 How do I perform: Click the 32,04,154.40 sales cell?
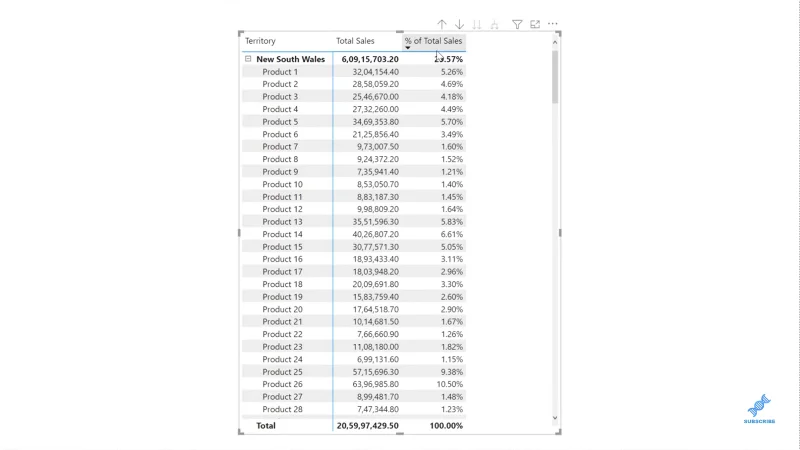(x=376, y=72)
